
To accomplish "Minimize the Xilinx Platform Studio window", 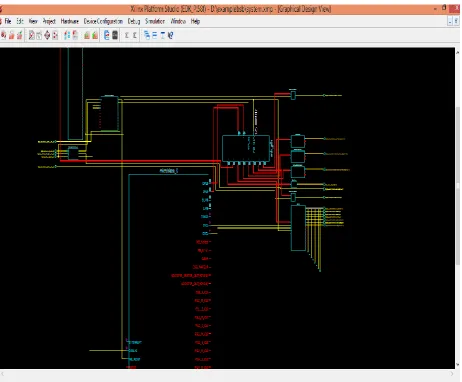I will (x=436, y=8).
